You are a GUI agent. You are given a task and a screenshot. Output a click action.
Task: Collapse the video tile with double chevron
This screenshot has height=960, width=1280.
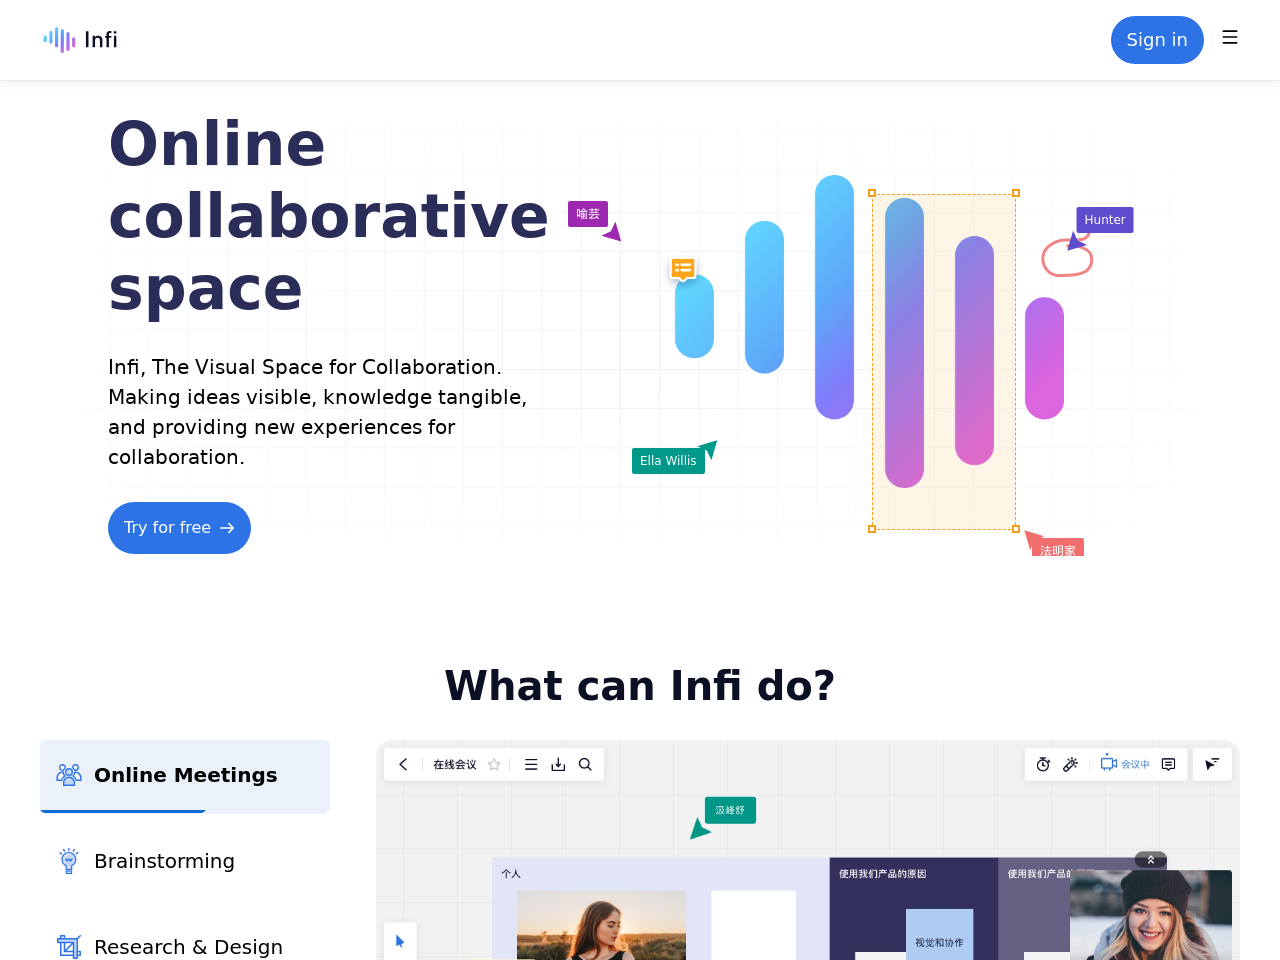point(1151,860)
